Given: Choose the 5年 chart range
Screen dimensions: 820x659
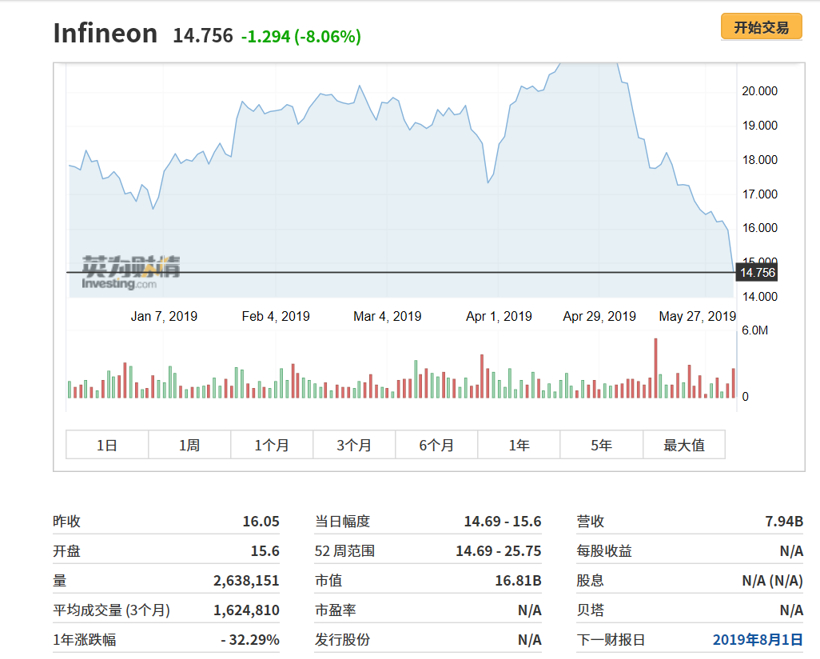Looking at the screenshot, I should [601, 445].
